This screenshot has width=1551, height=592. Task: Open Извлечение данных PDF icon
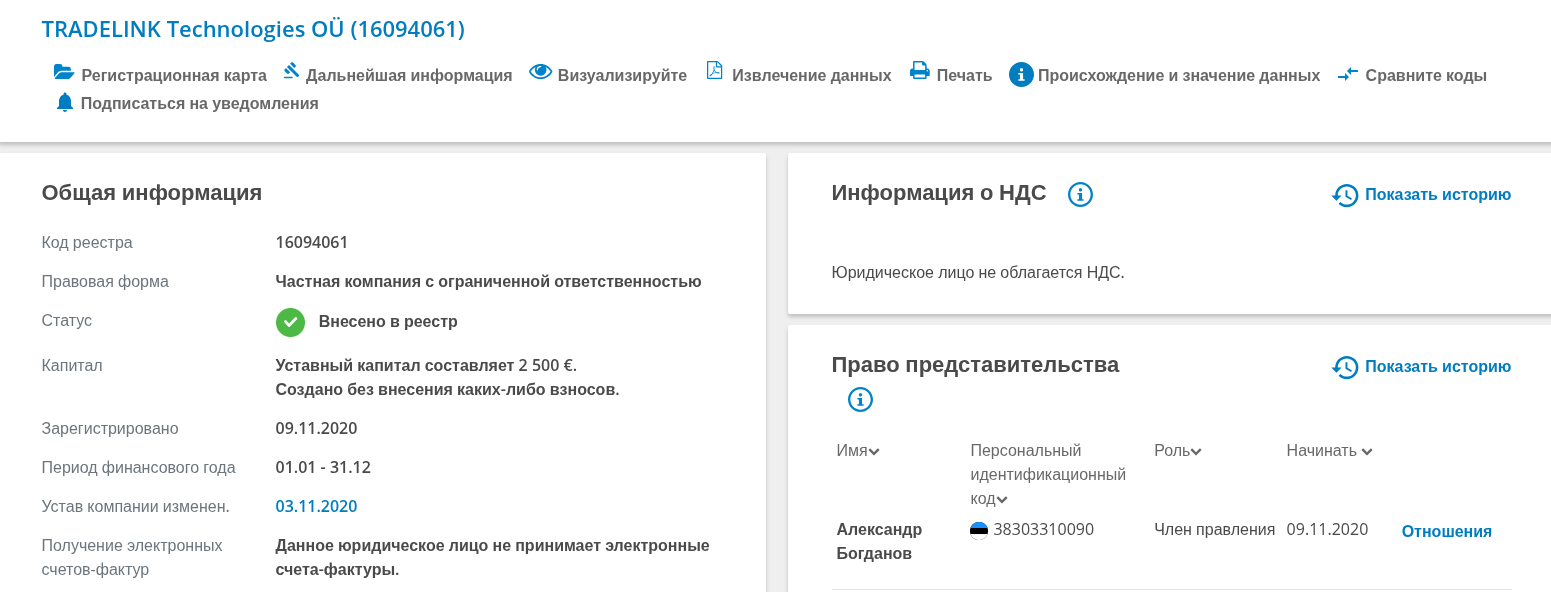point(714,71)
